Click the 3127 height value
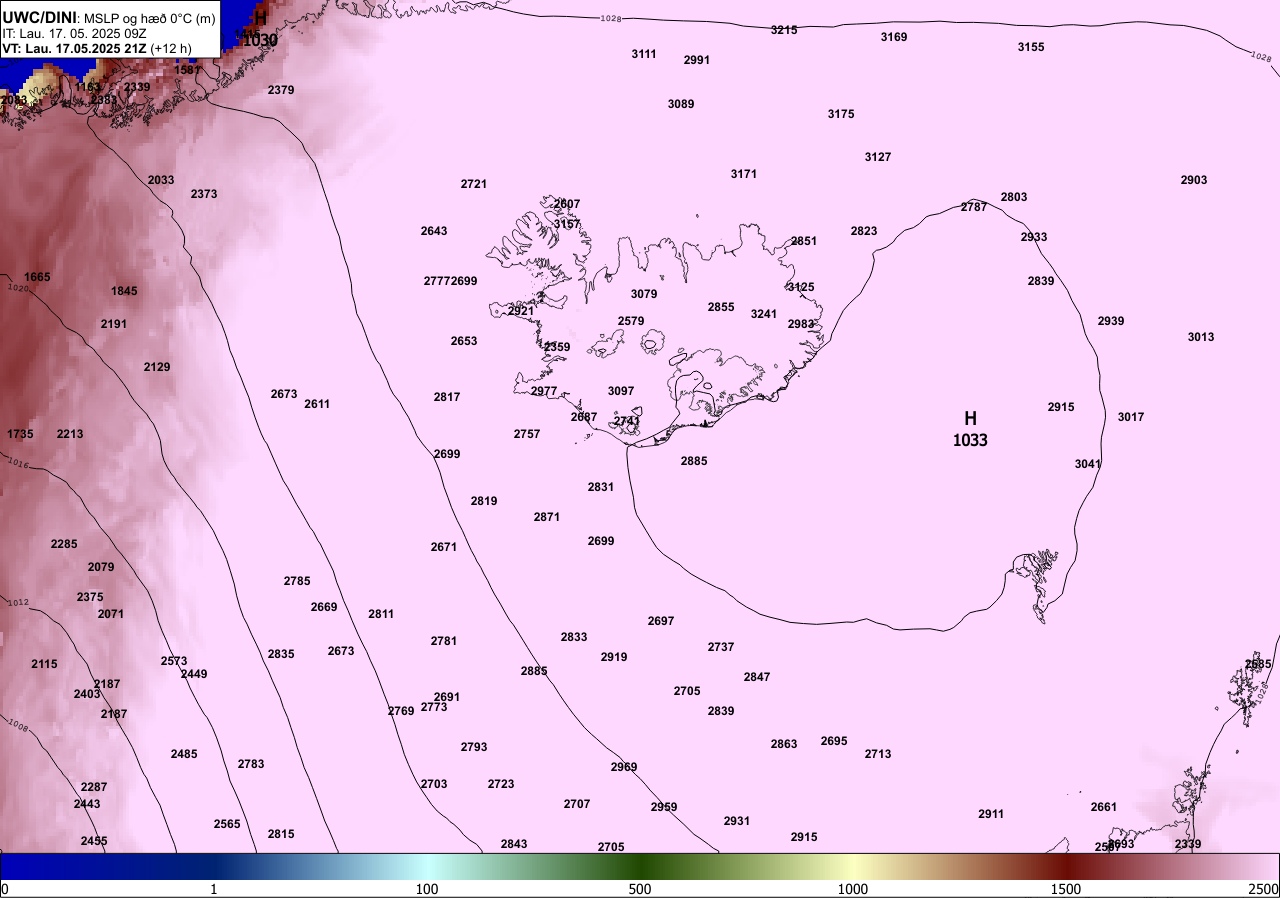 [x=878, y=157]
